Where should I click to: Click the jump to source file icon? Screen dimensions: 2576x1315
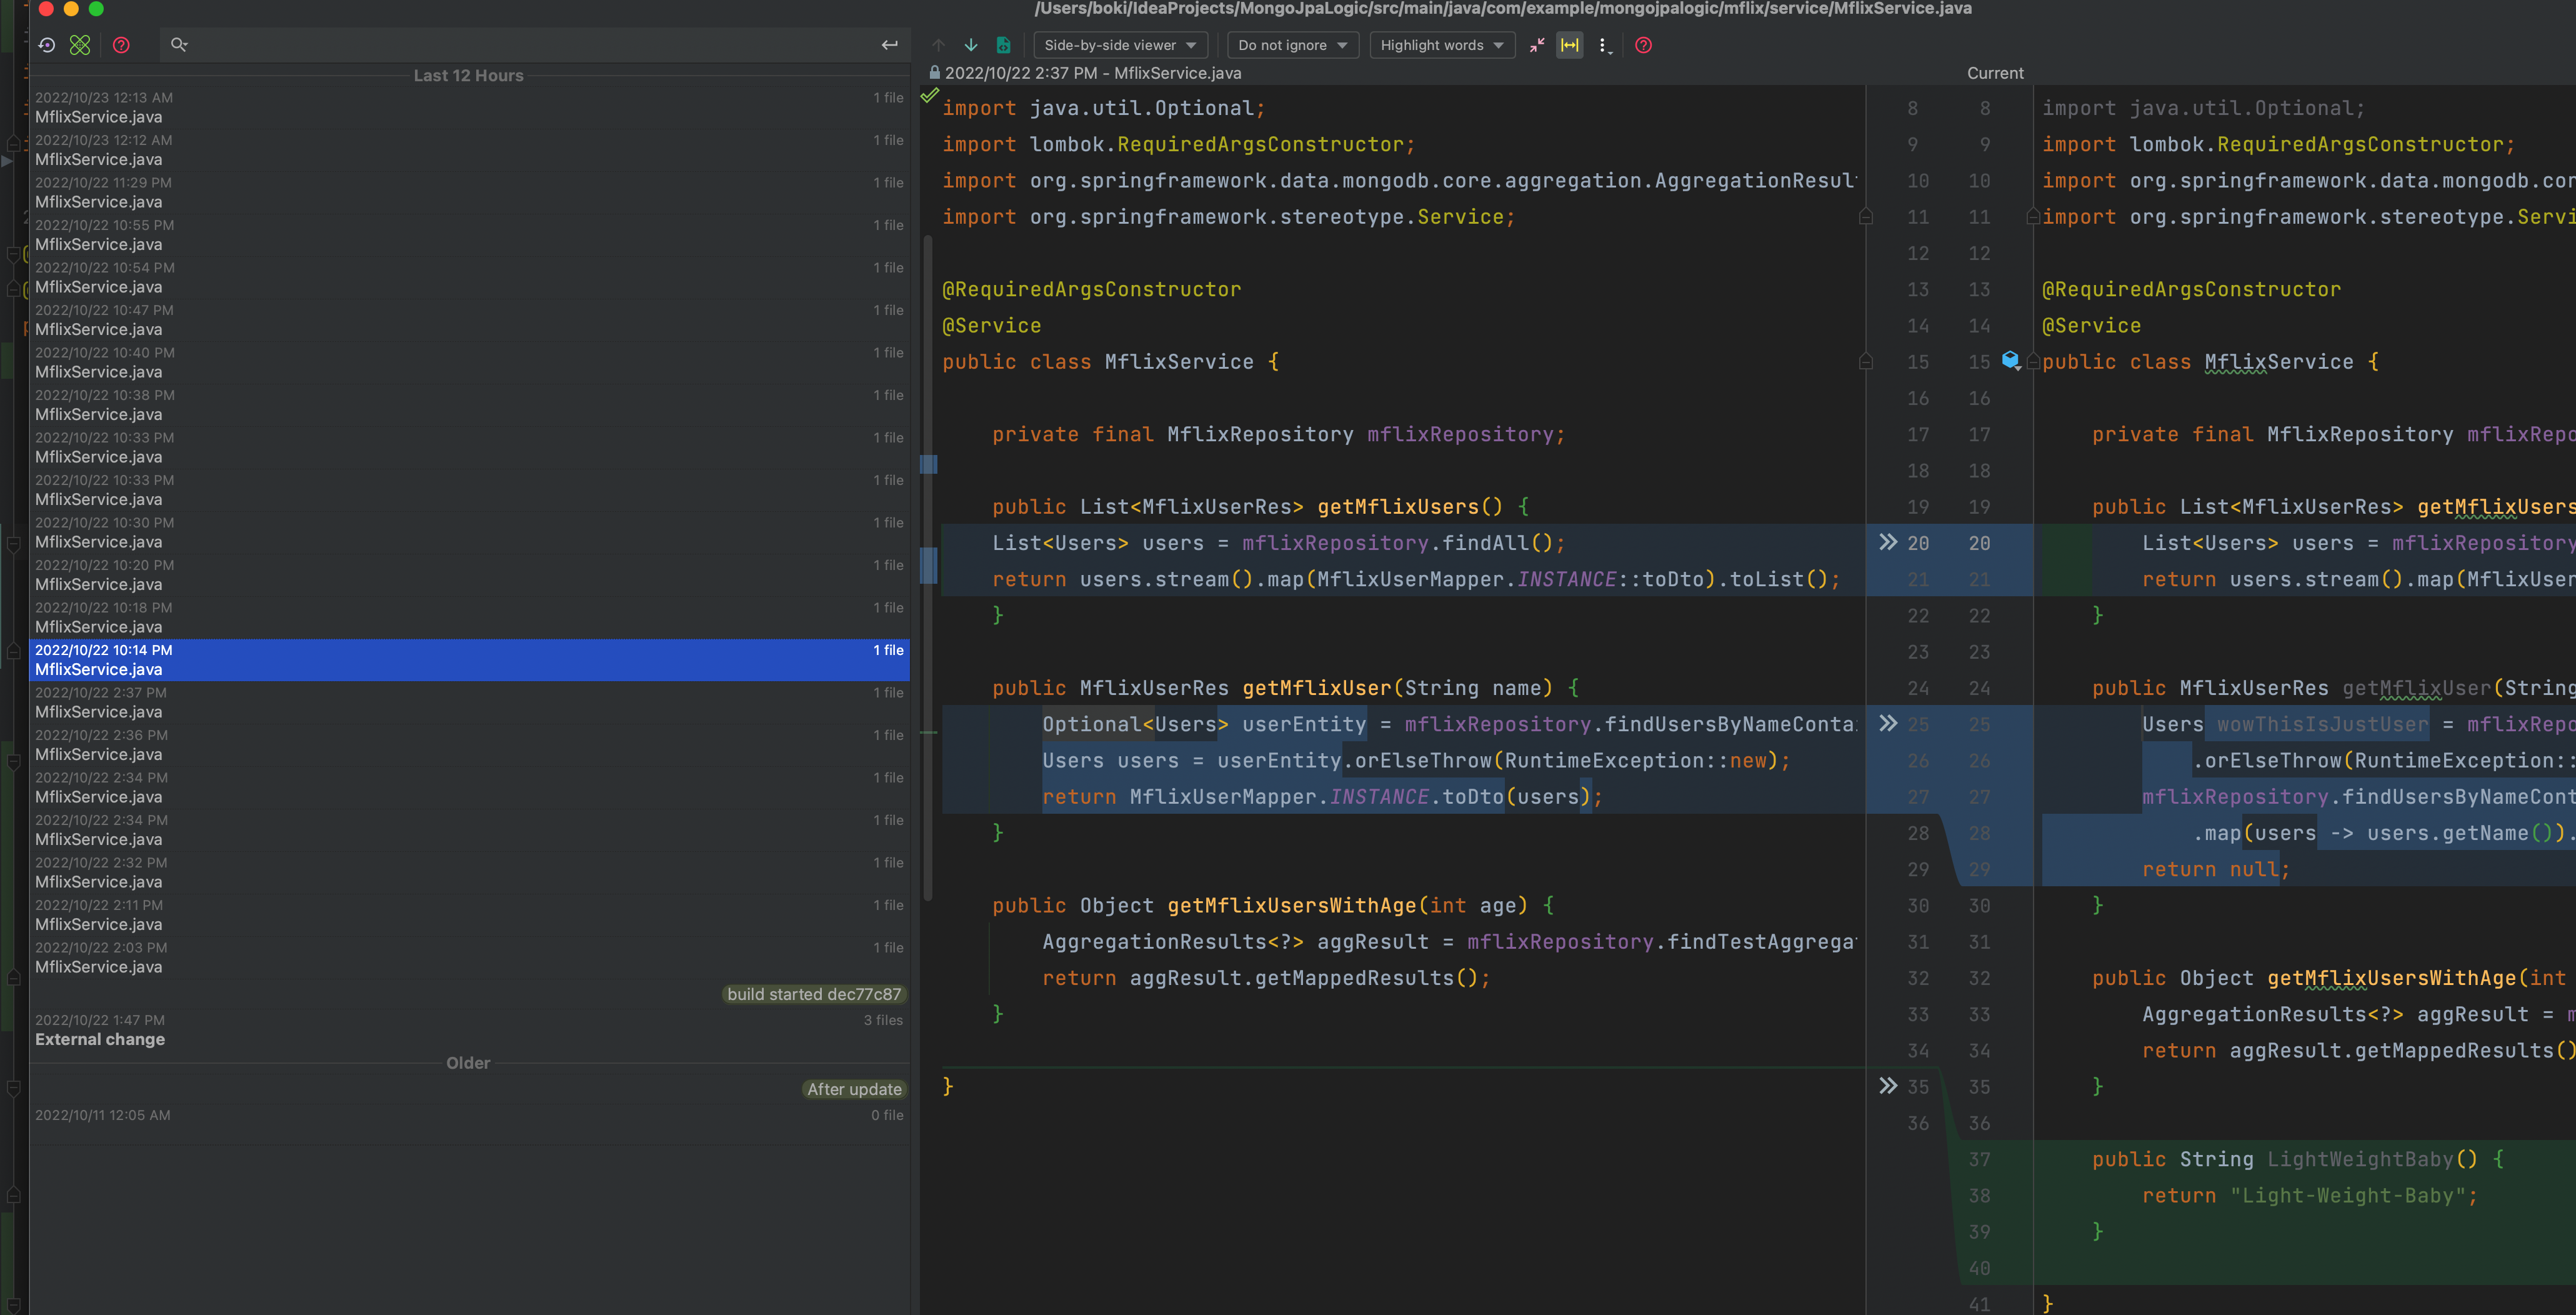point(1003,45)
